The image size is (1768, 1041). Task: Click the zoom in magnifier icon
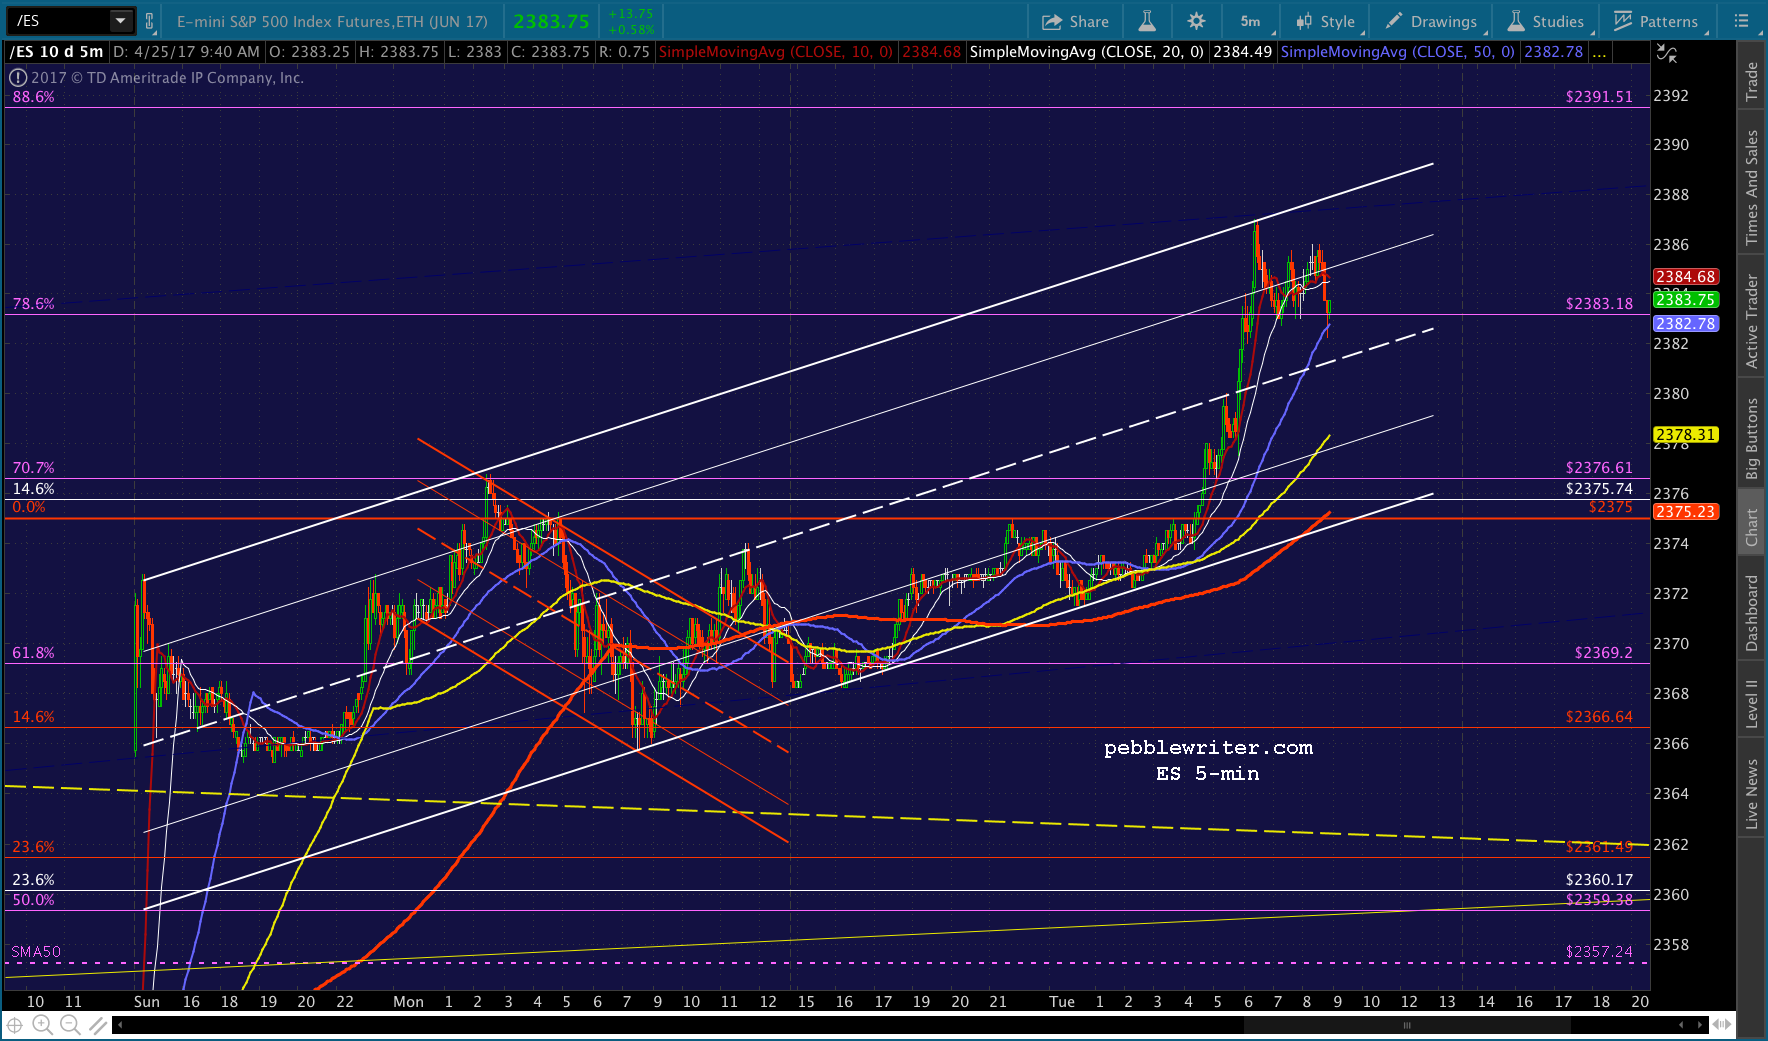tap(42, 1025)
